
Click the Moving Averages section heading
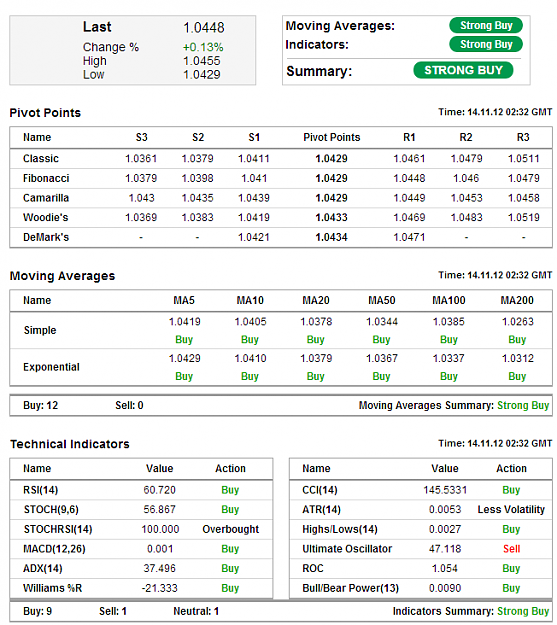[x=62, y=276]
